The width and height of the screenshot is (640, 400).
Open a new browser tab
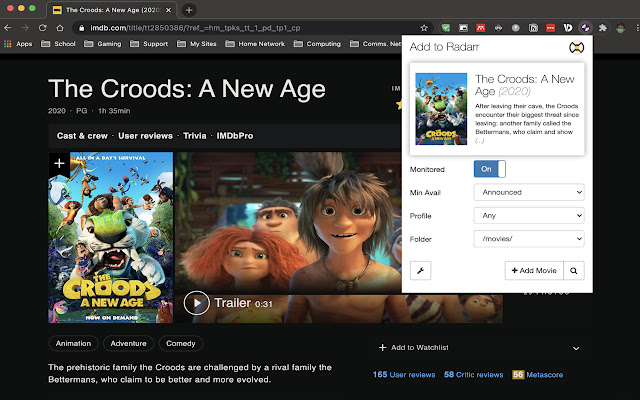tap(189, 10)
